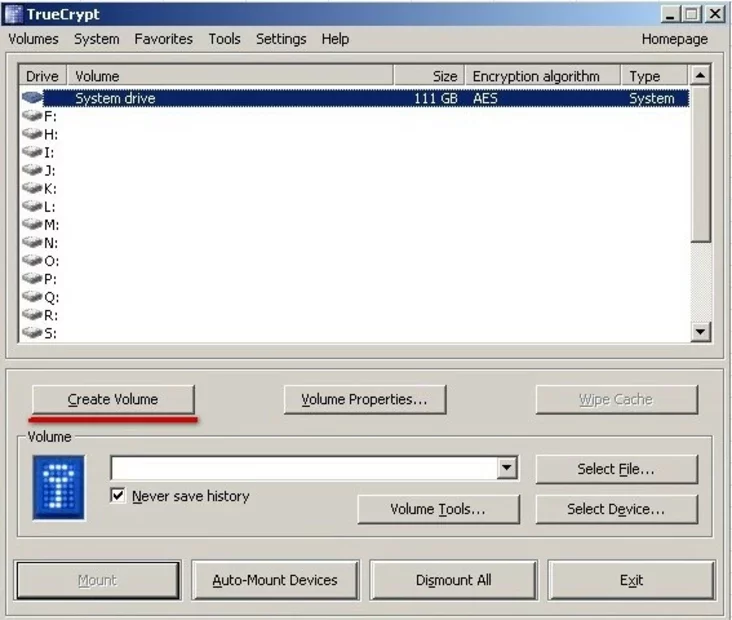Click the F: drive icon in list

32,116
